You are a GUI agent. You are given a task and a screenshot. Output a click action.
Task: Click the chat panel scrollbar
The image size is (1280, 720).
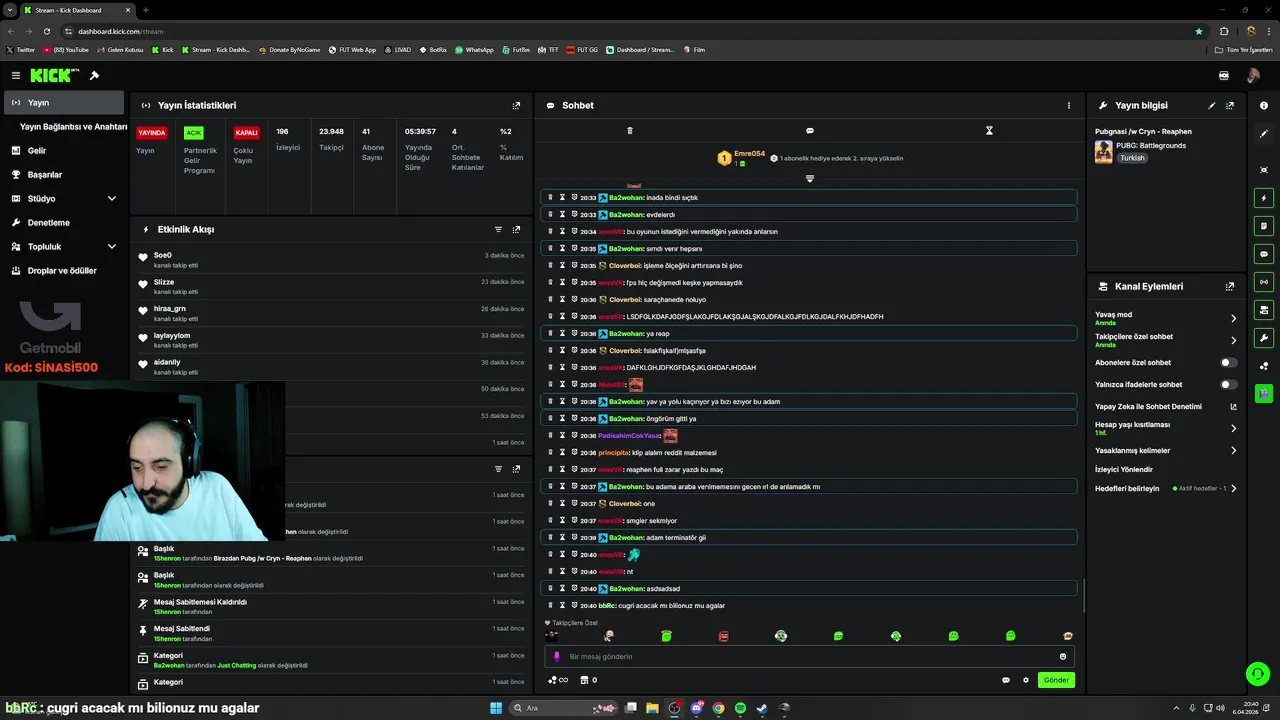click(1084, 596)
